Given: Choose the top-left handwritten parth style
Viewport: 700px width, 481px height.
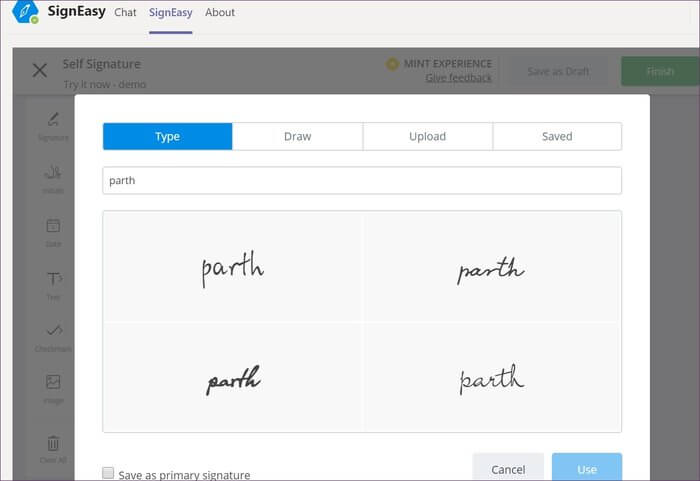Looking at the screenshot, I should [233, 268].
